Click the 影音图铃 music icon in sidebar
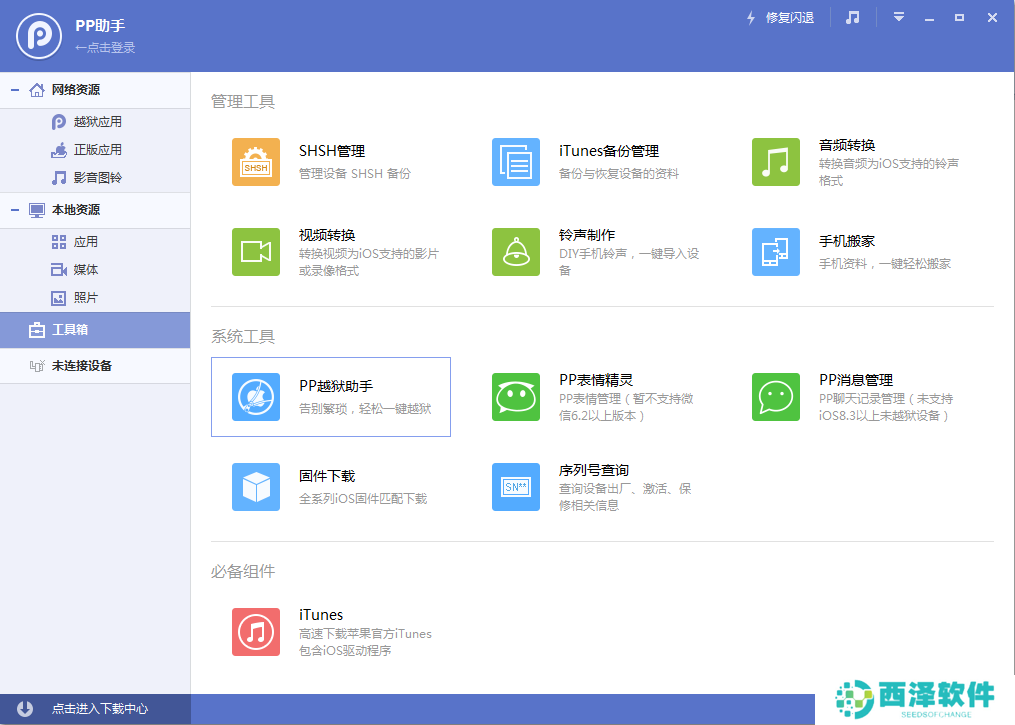The width and height of the screenshot is (1015, 725). [59, 178]
